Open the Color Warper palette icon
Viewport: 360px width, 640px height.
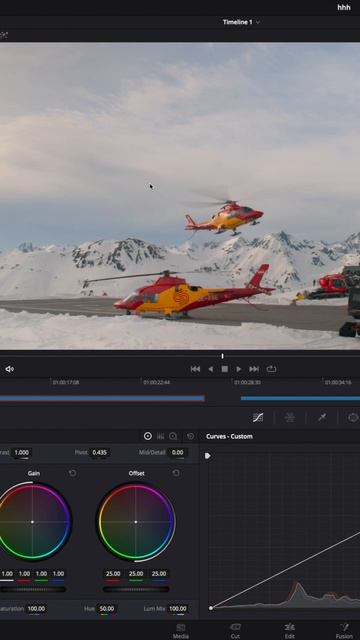coord(290,417)
